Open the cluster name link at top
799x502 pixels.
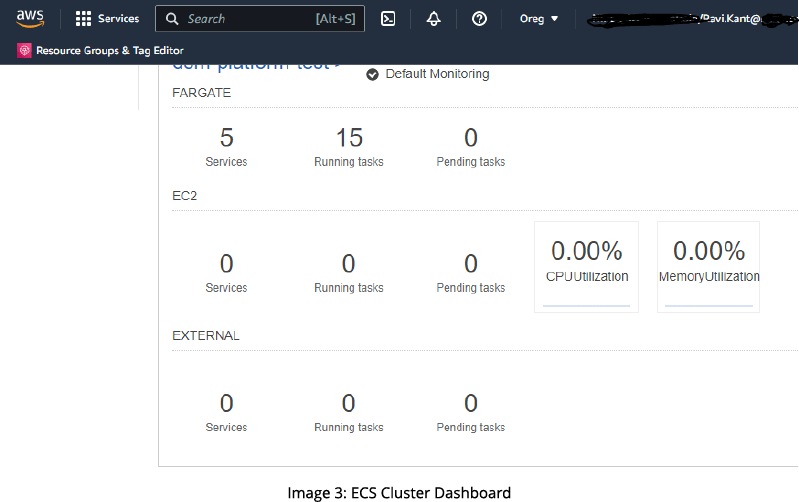256,66
